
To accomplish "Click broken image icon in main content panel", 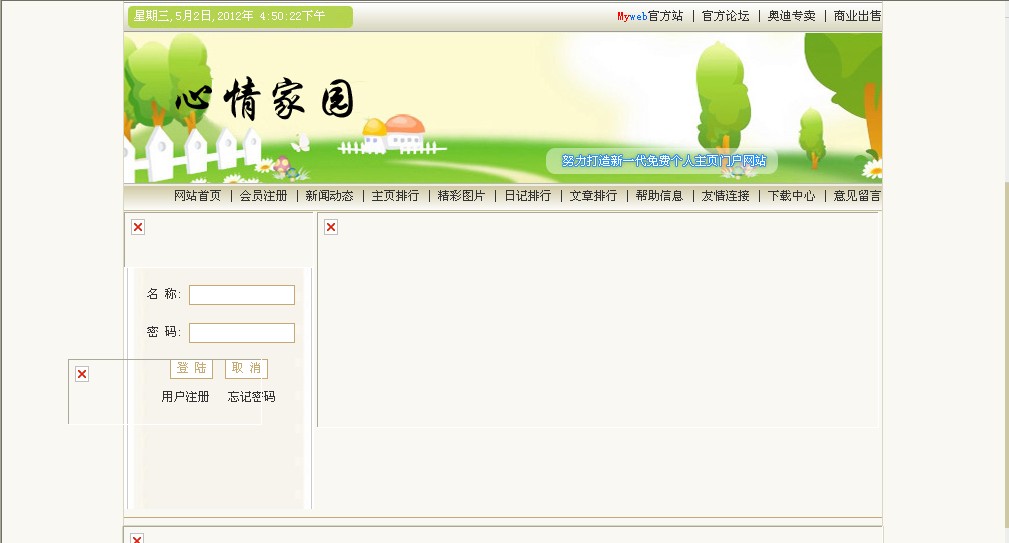I will [331, 227].
